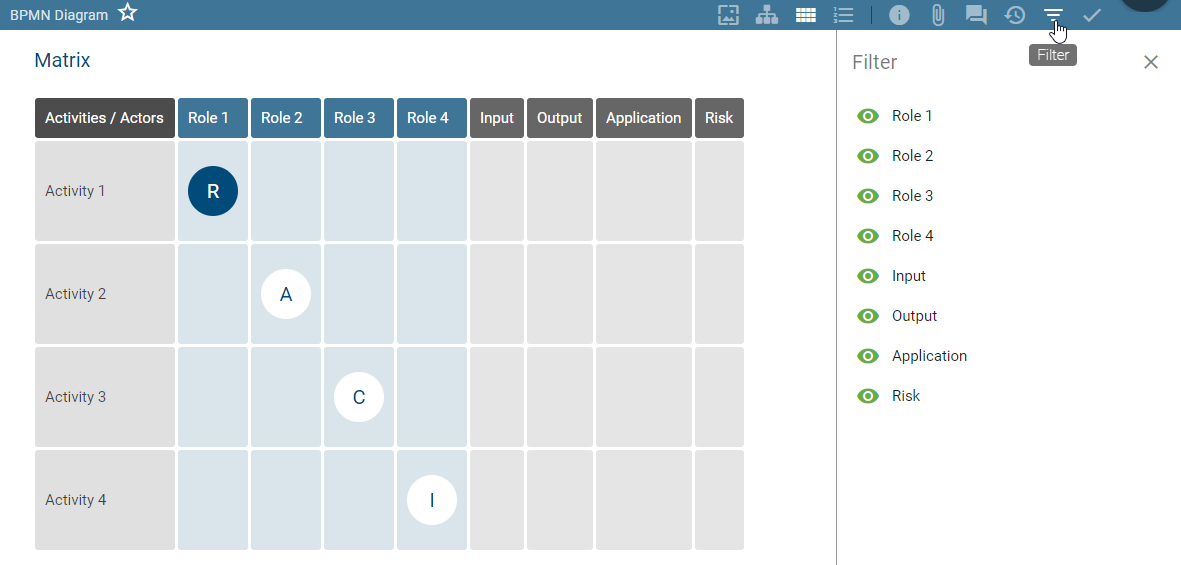The width and height of the screenshot is (1181, 565).
Task: Hide the Risk column using eye icon
Action: pyautogui.click(x=868, y=396)
